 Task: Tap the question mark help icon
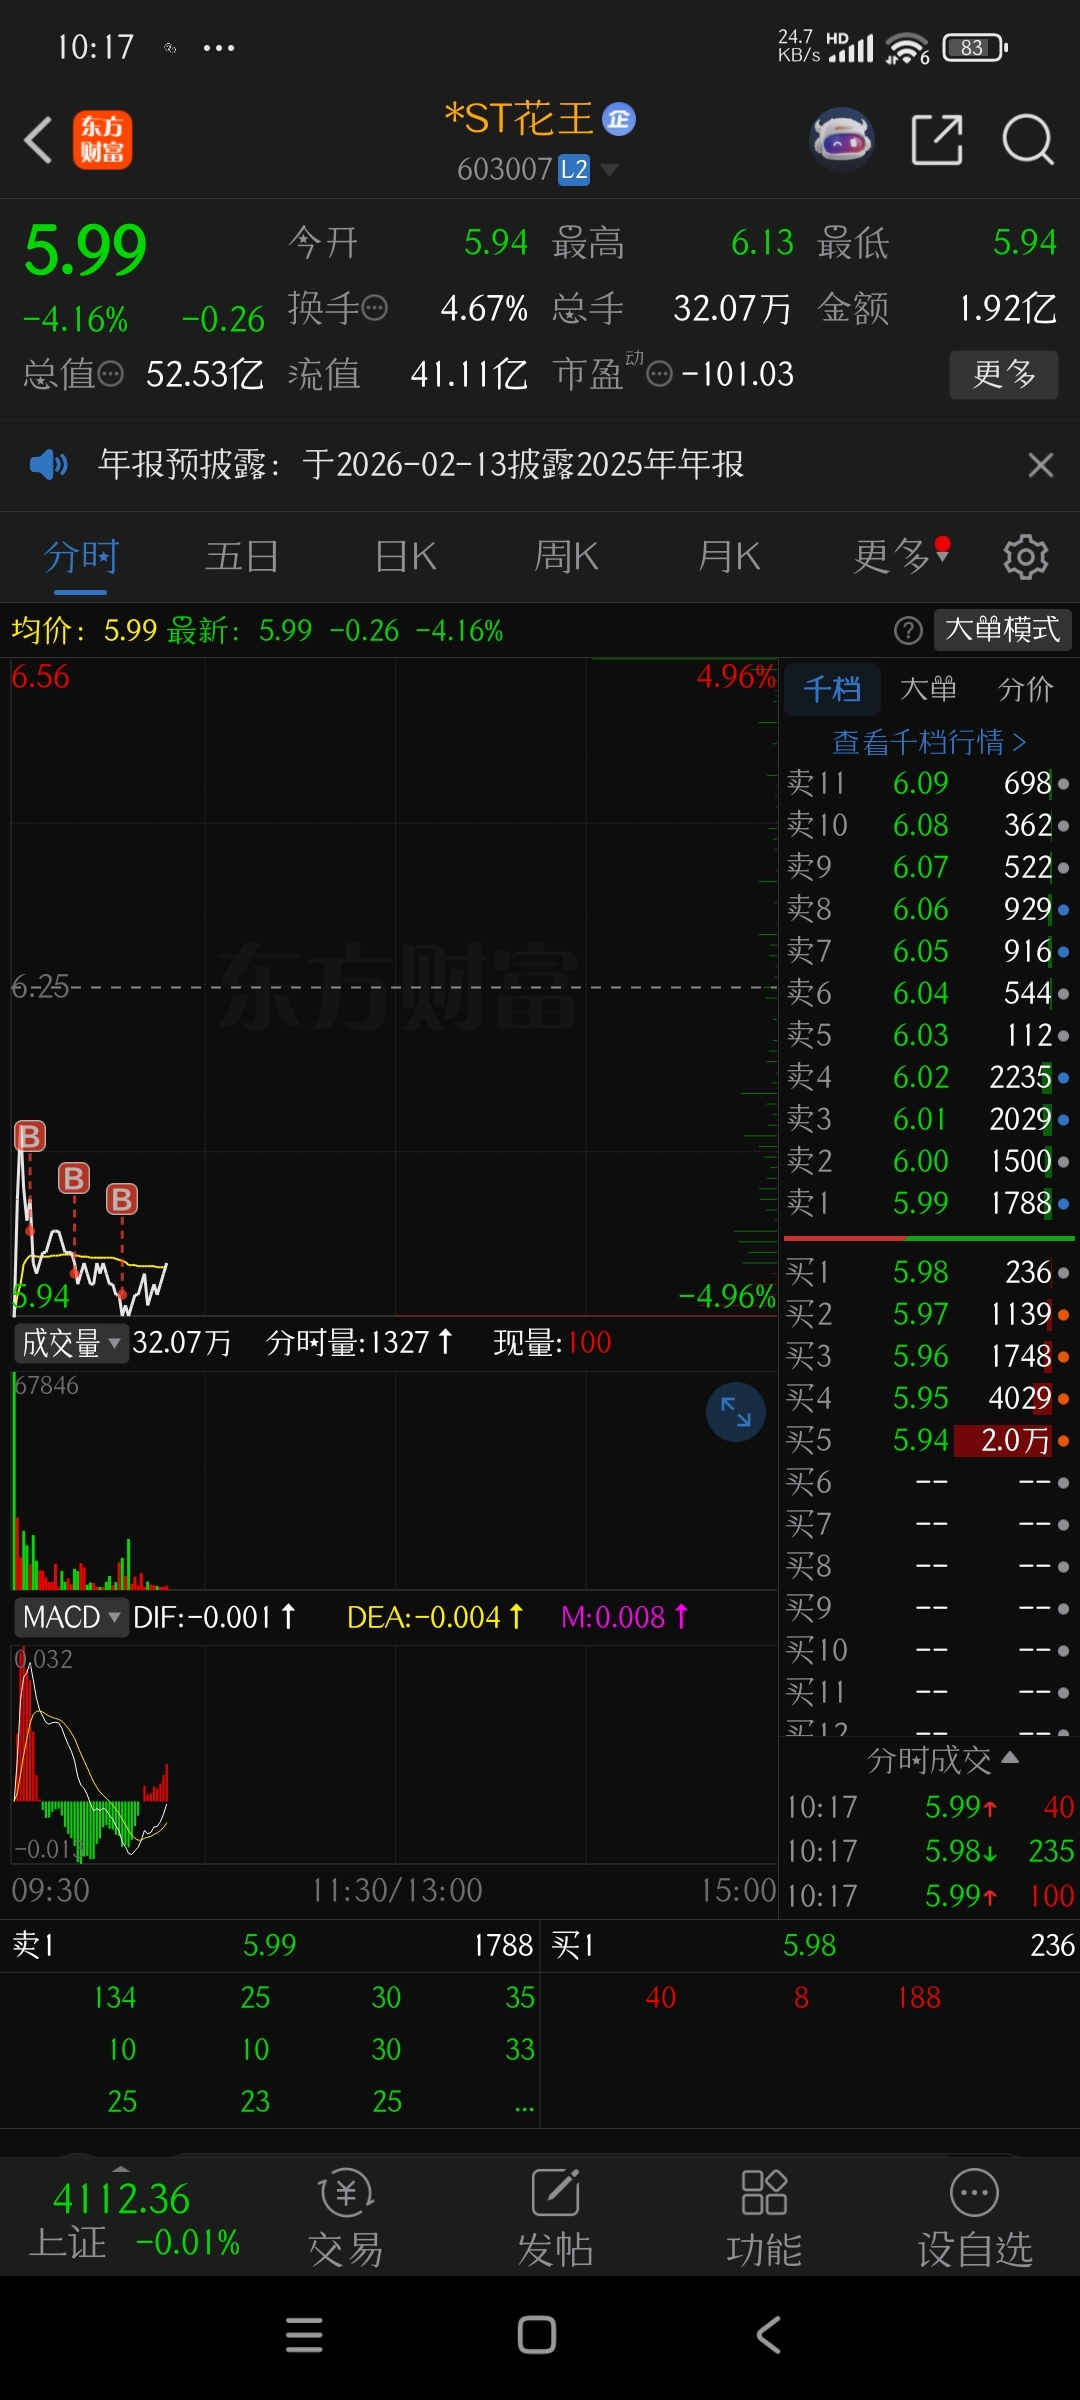pos(908,630)
